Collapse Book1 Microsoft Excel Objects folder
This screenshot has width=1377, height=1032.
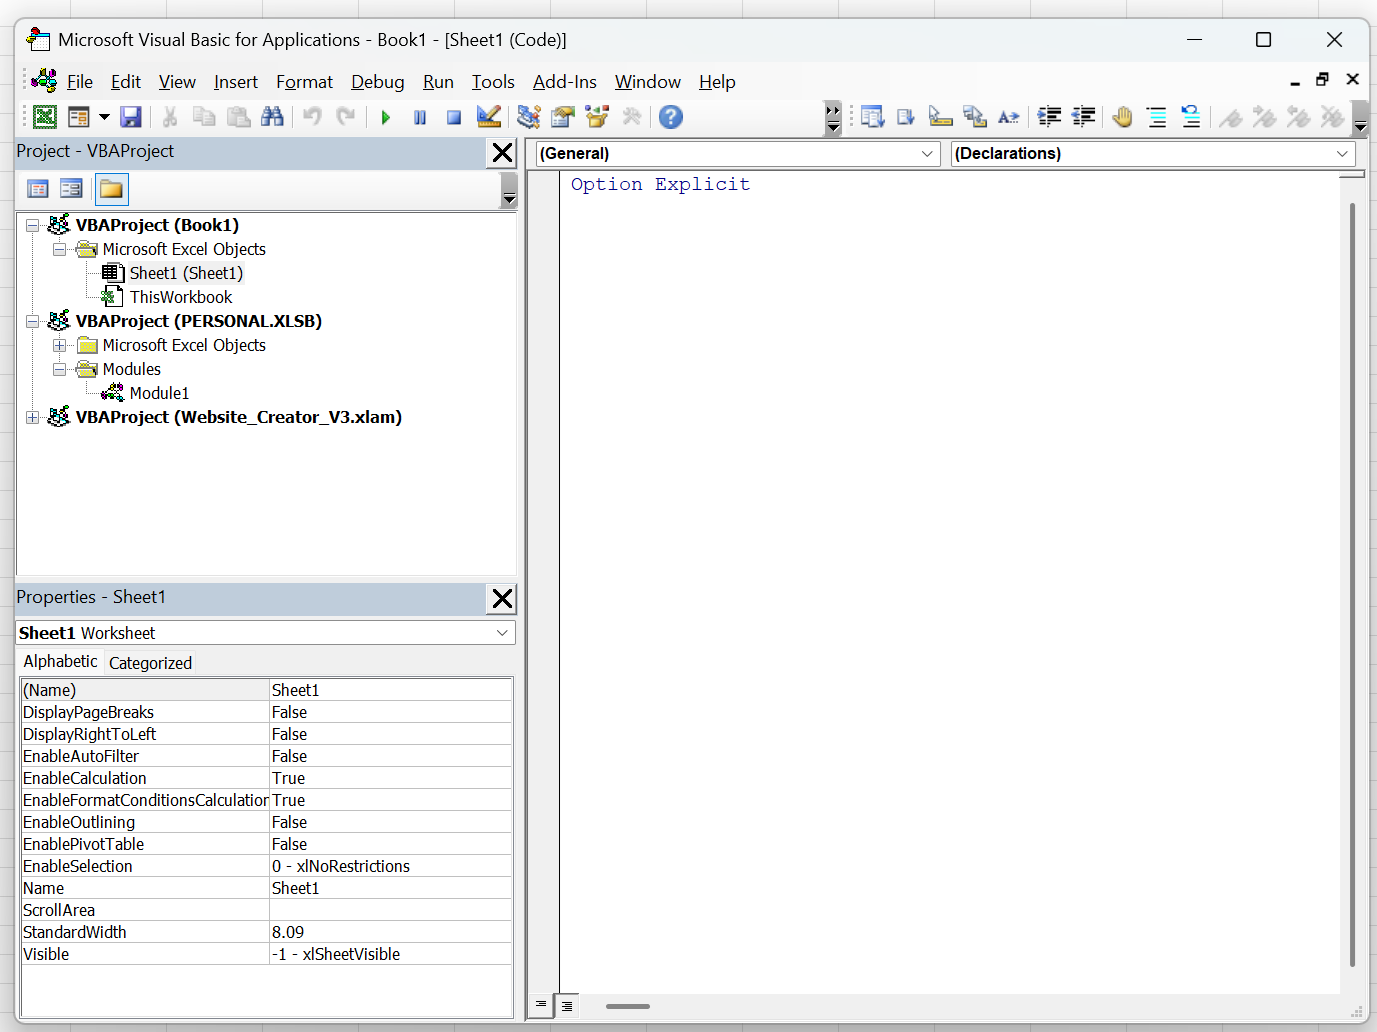pyautogui.click(x=60, y=249)
